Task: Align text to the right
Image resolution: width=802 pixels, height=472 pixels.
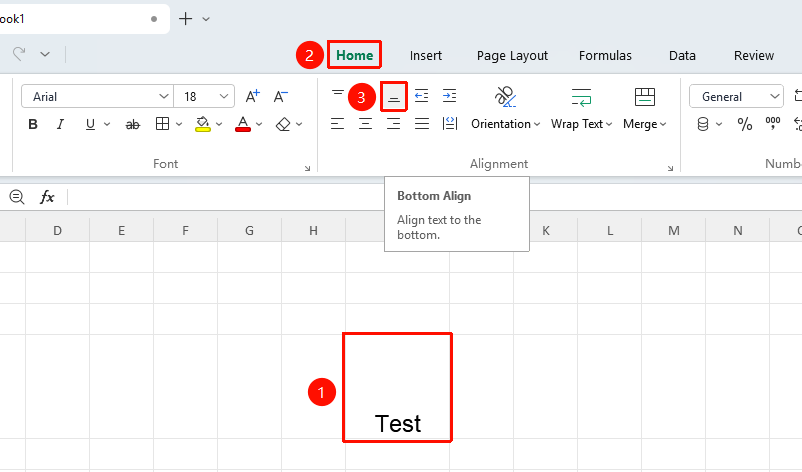Action: click(x=393, y=124)
